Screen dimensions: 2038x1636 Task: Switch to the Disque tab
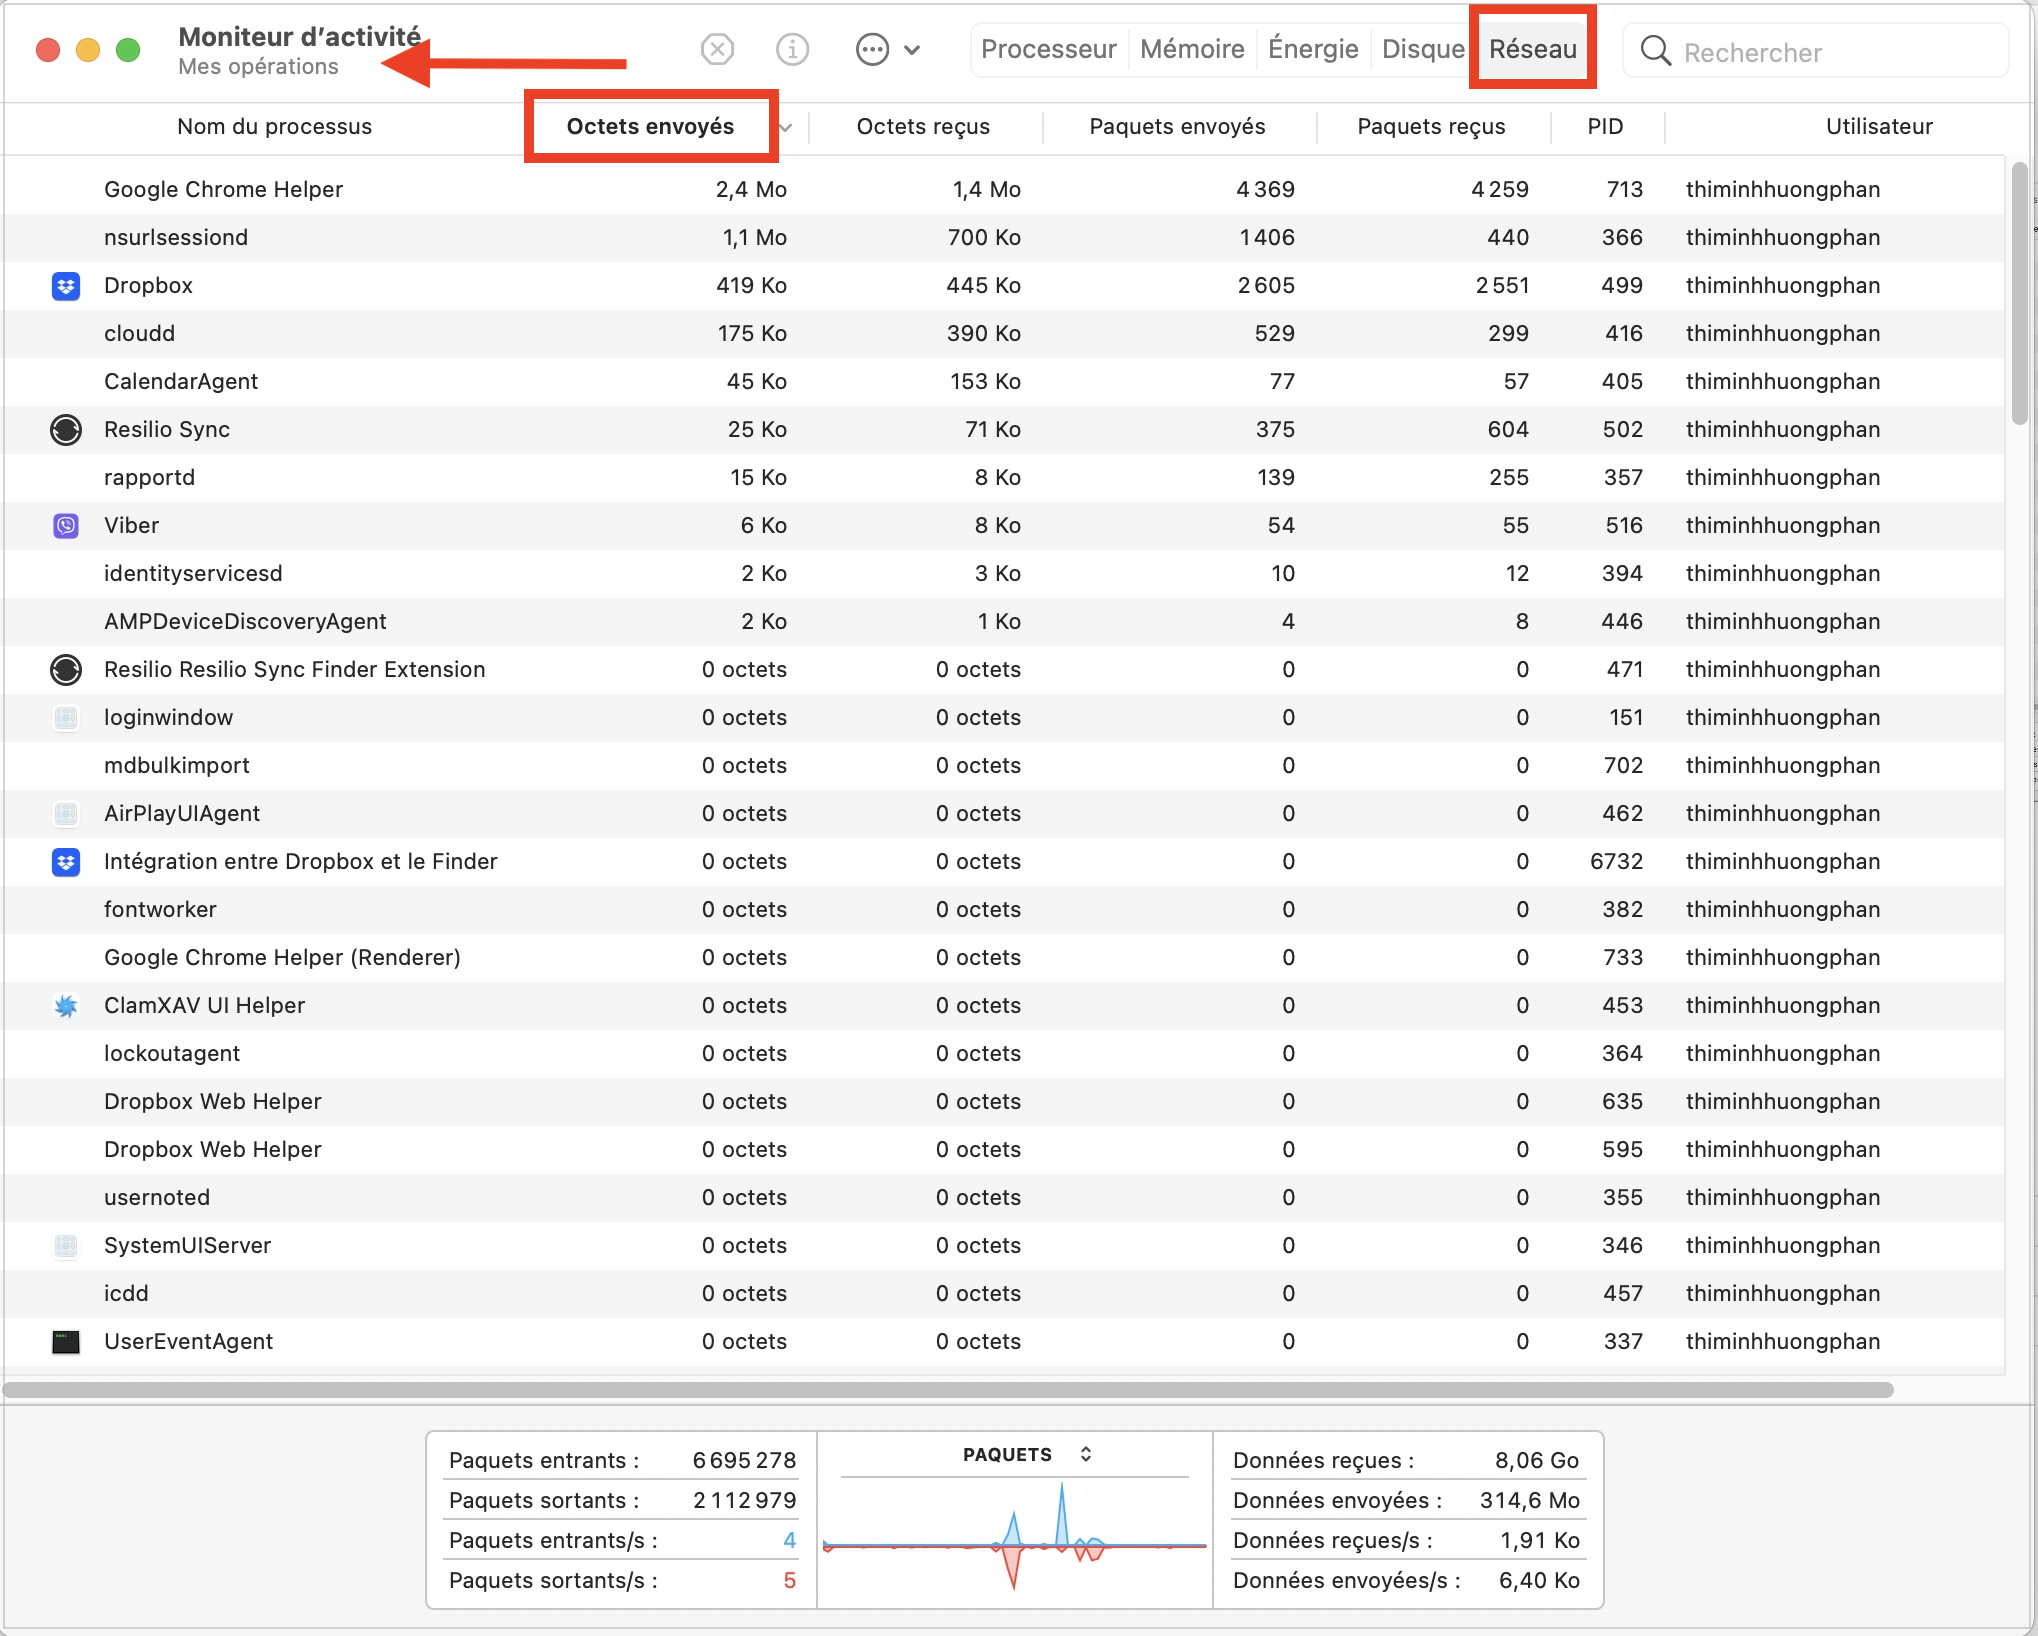tap(1422, 49)
